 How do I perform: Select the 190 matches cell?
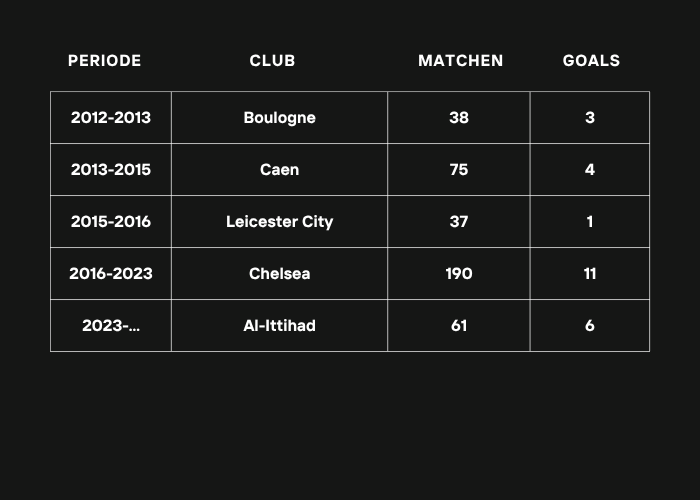[x=459, y=273]
